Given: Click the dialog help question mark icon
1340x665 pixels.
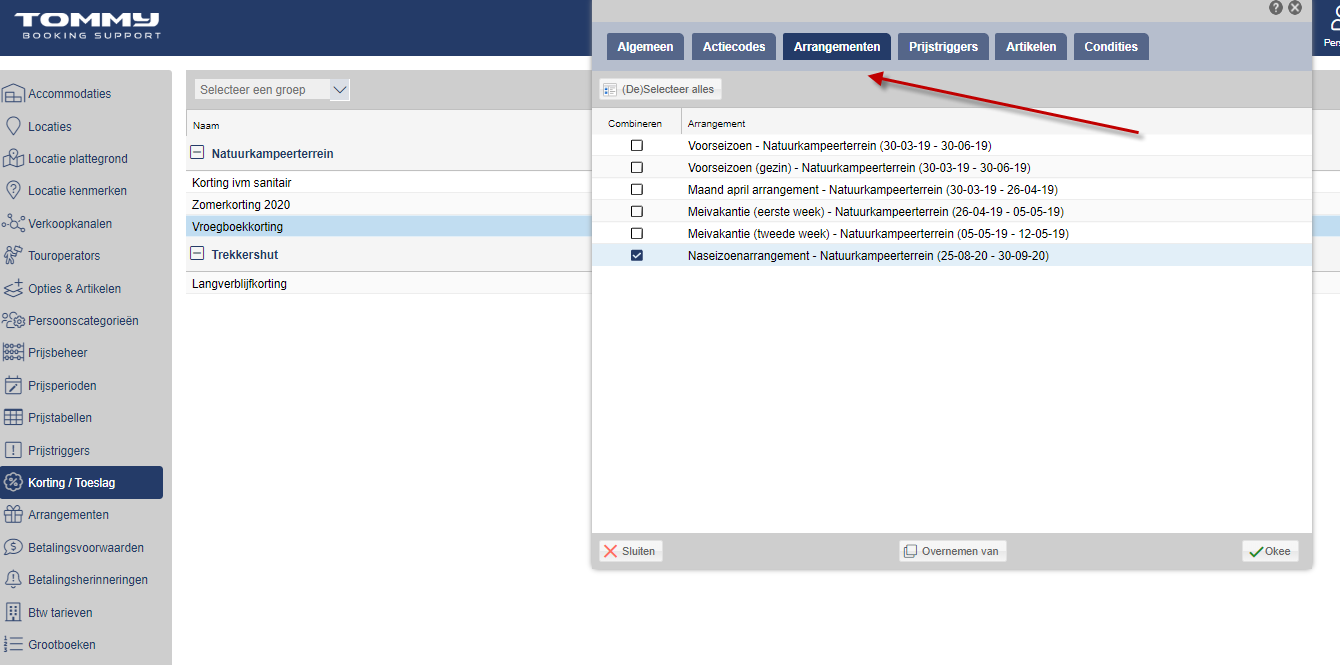Looking at the screenshot, I should pos(1276,7).
